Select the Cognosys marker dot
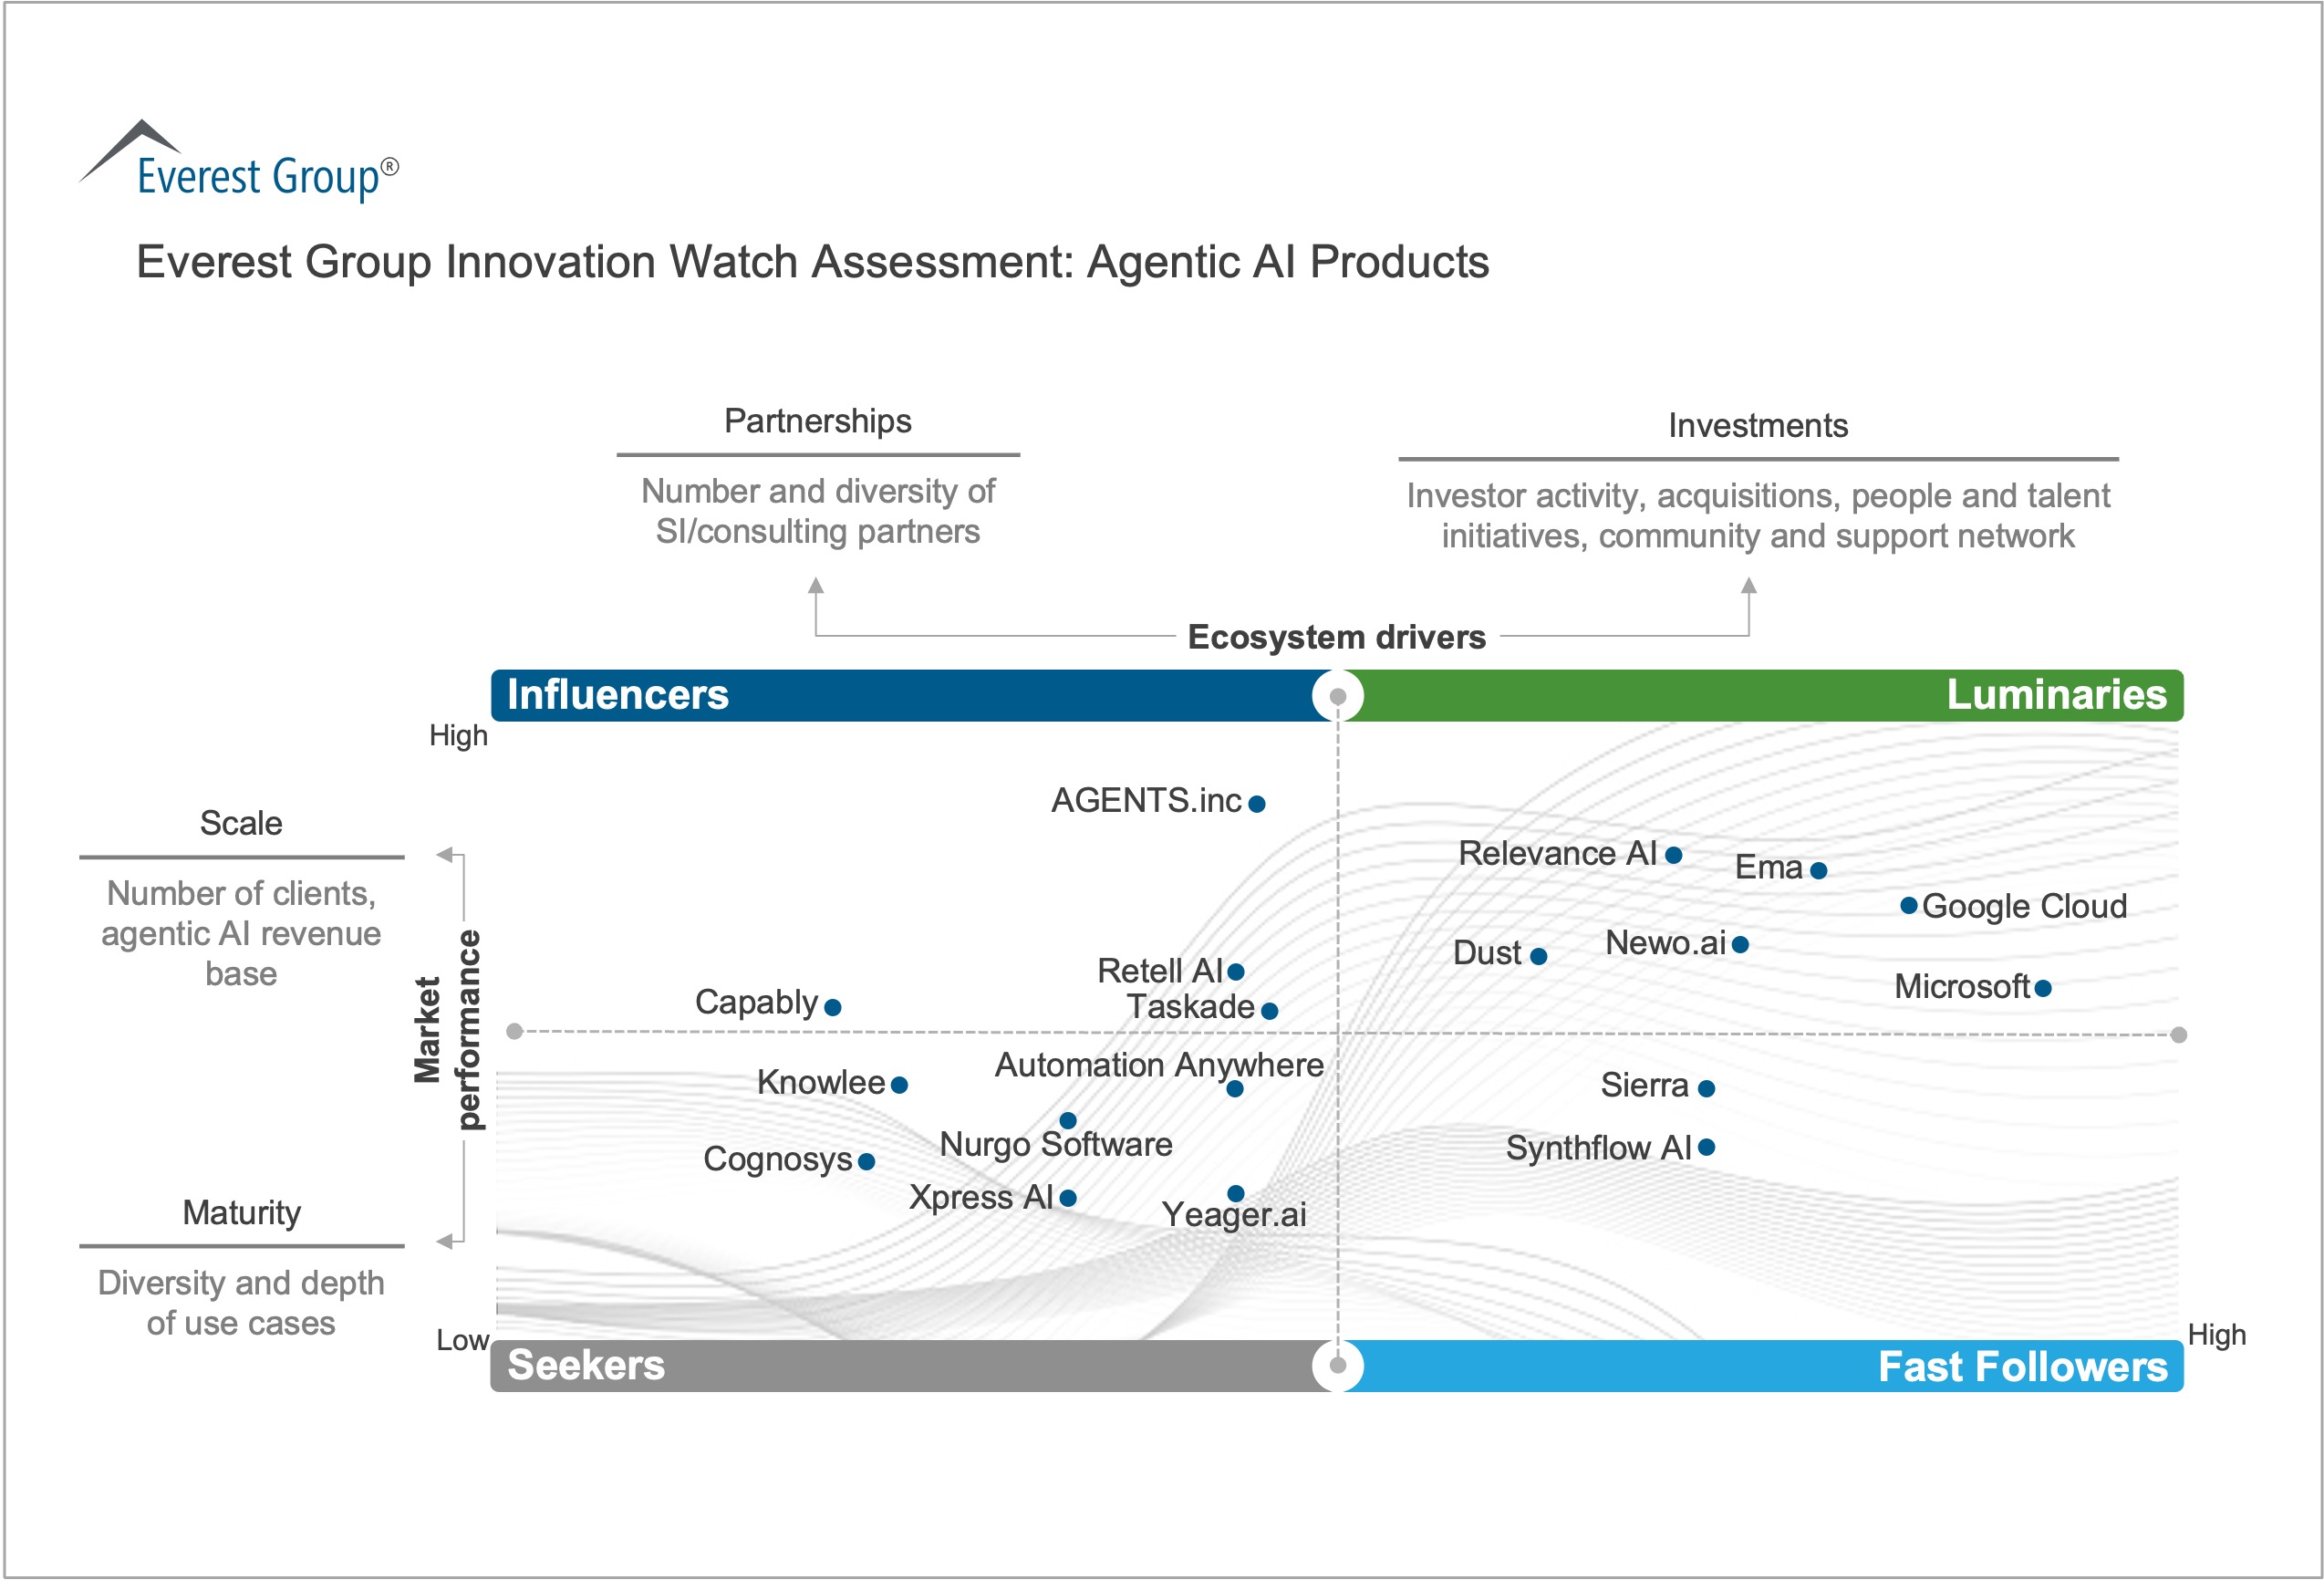The width and height of the screenshot is (2324, 1580). coord(867,1161)
